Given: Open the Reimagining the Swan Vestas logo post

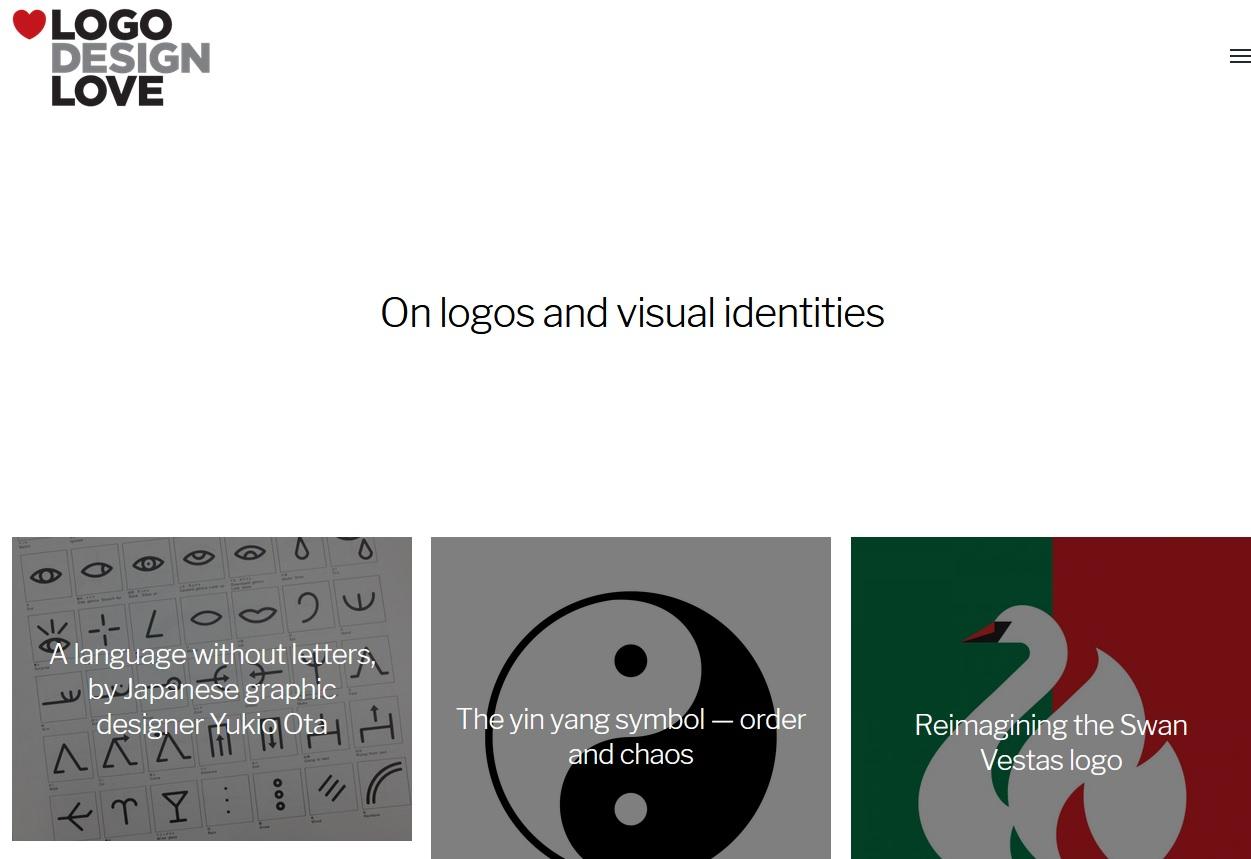Looking at the screenshot, I should [x=1050, y=742].
